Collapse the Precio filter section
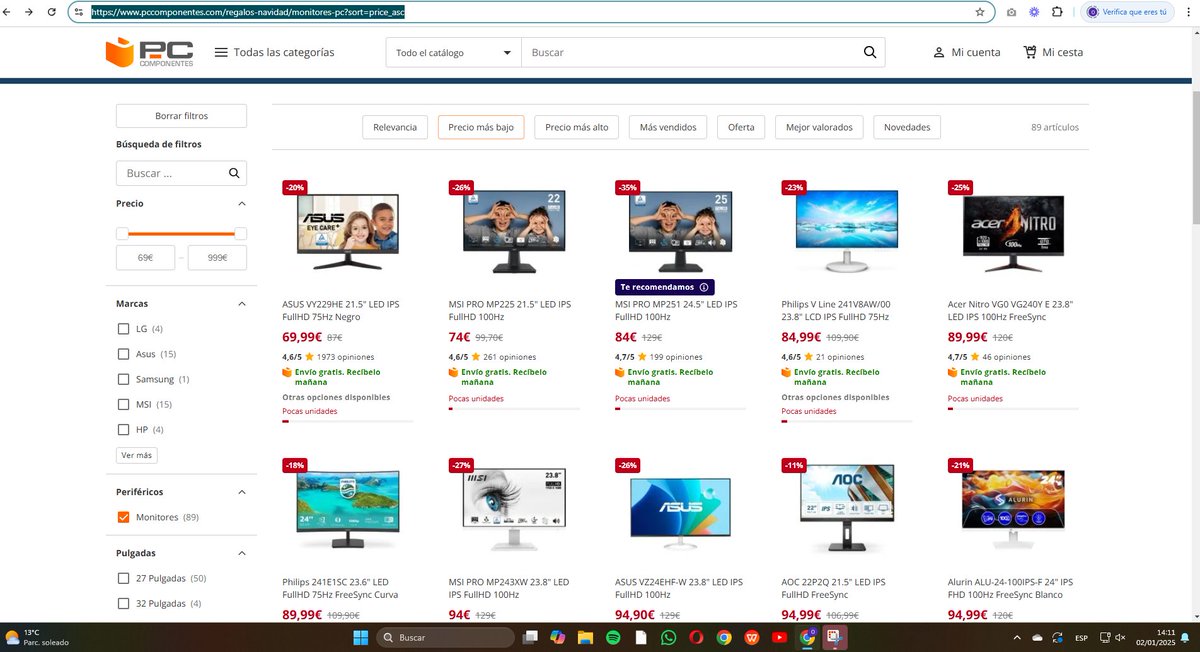Image resolution: width=1200 pixels, height=652 pixels. click(241, 203)
